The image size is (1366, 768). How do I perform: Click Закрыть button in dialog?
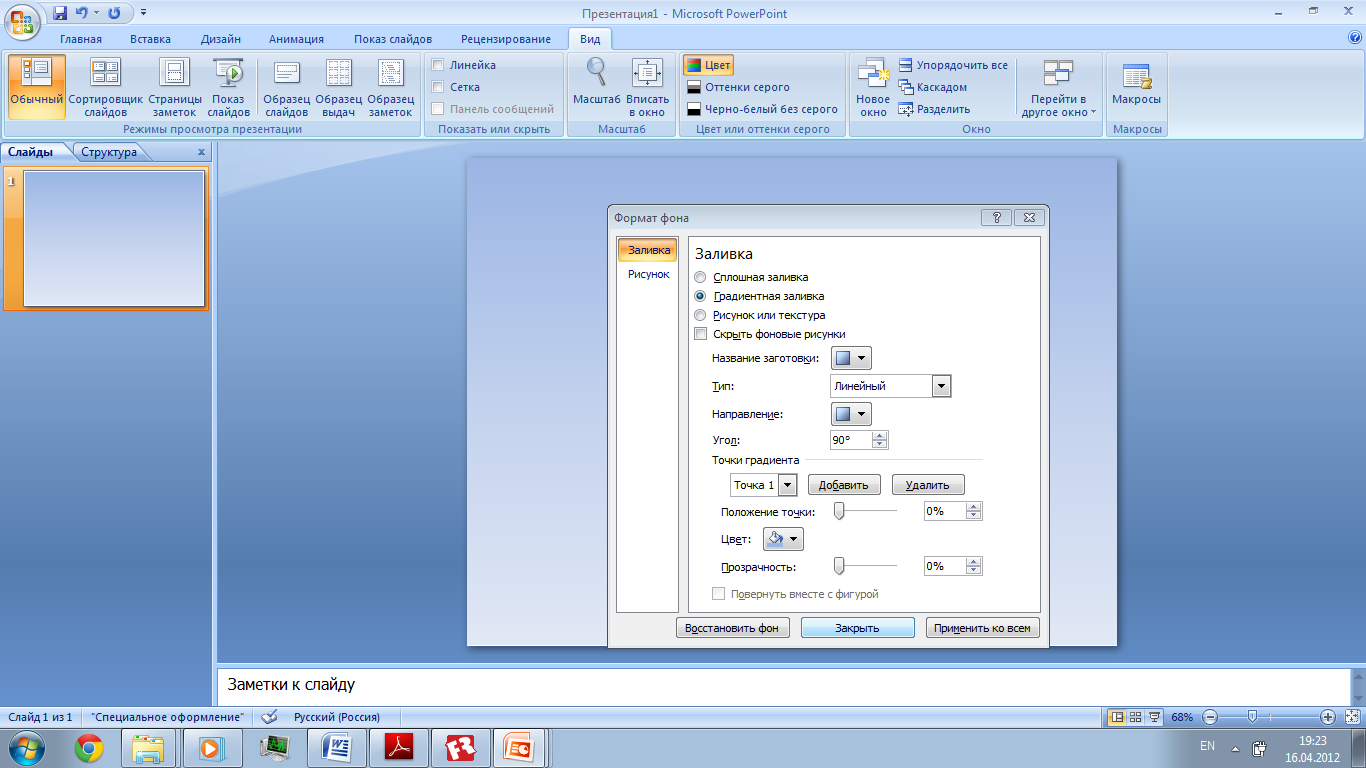click(x=857, y=628)
